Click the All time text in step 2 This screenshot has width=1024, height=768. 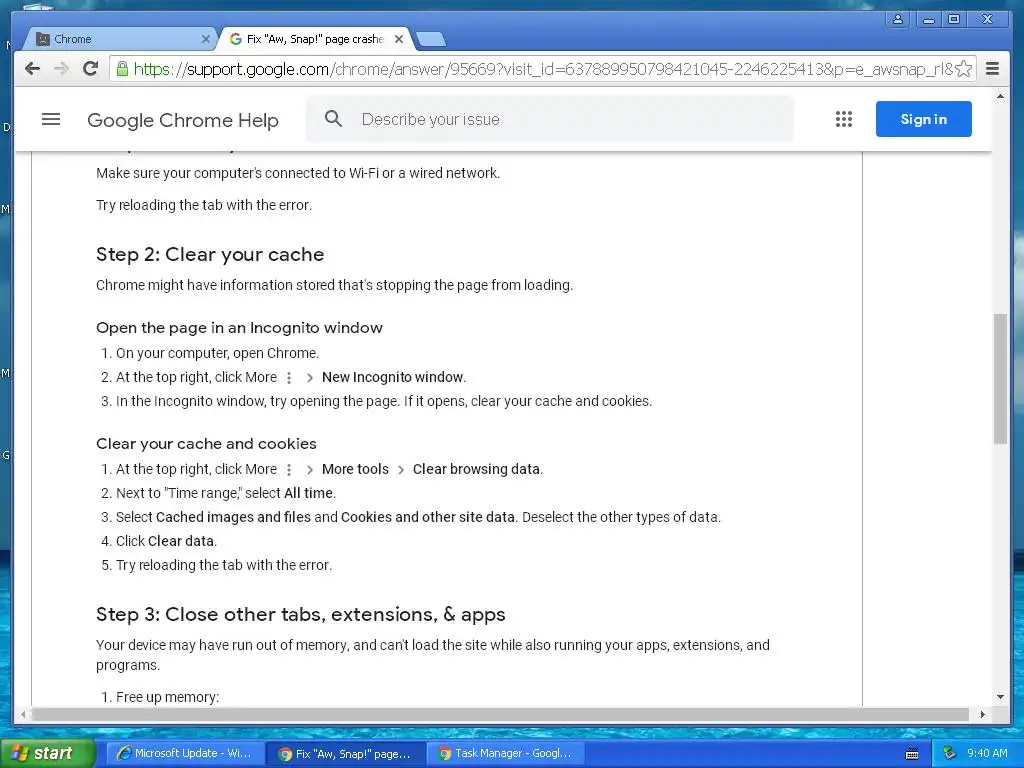click(308, 494)
